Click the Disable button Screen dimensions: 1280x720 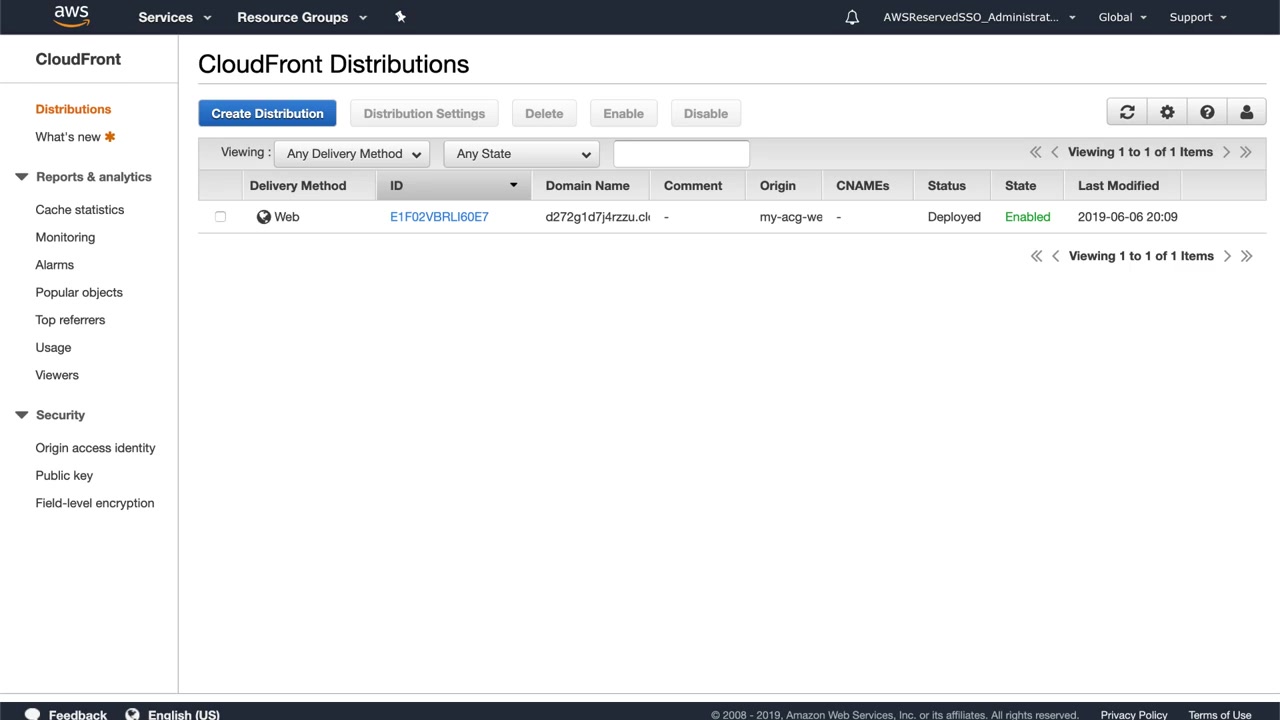706,113
